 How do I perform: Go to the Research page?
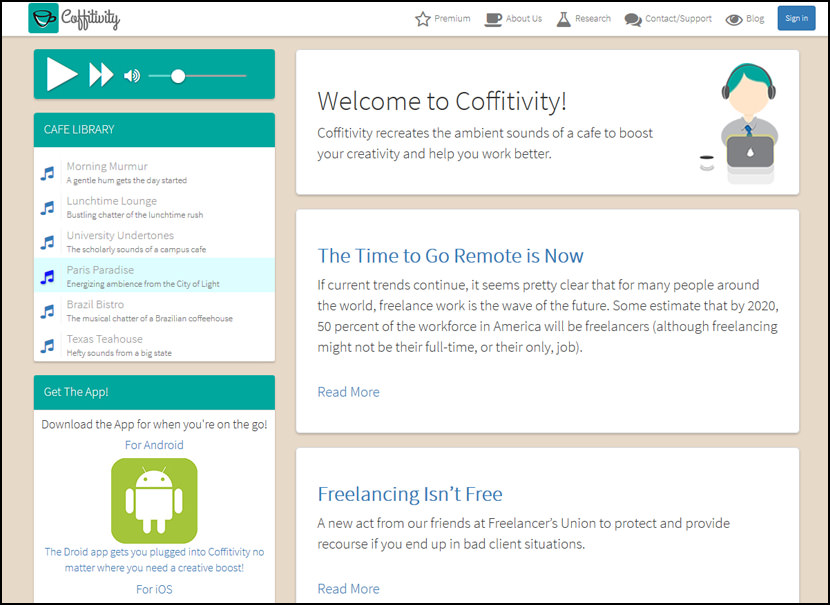pos(584,19)
